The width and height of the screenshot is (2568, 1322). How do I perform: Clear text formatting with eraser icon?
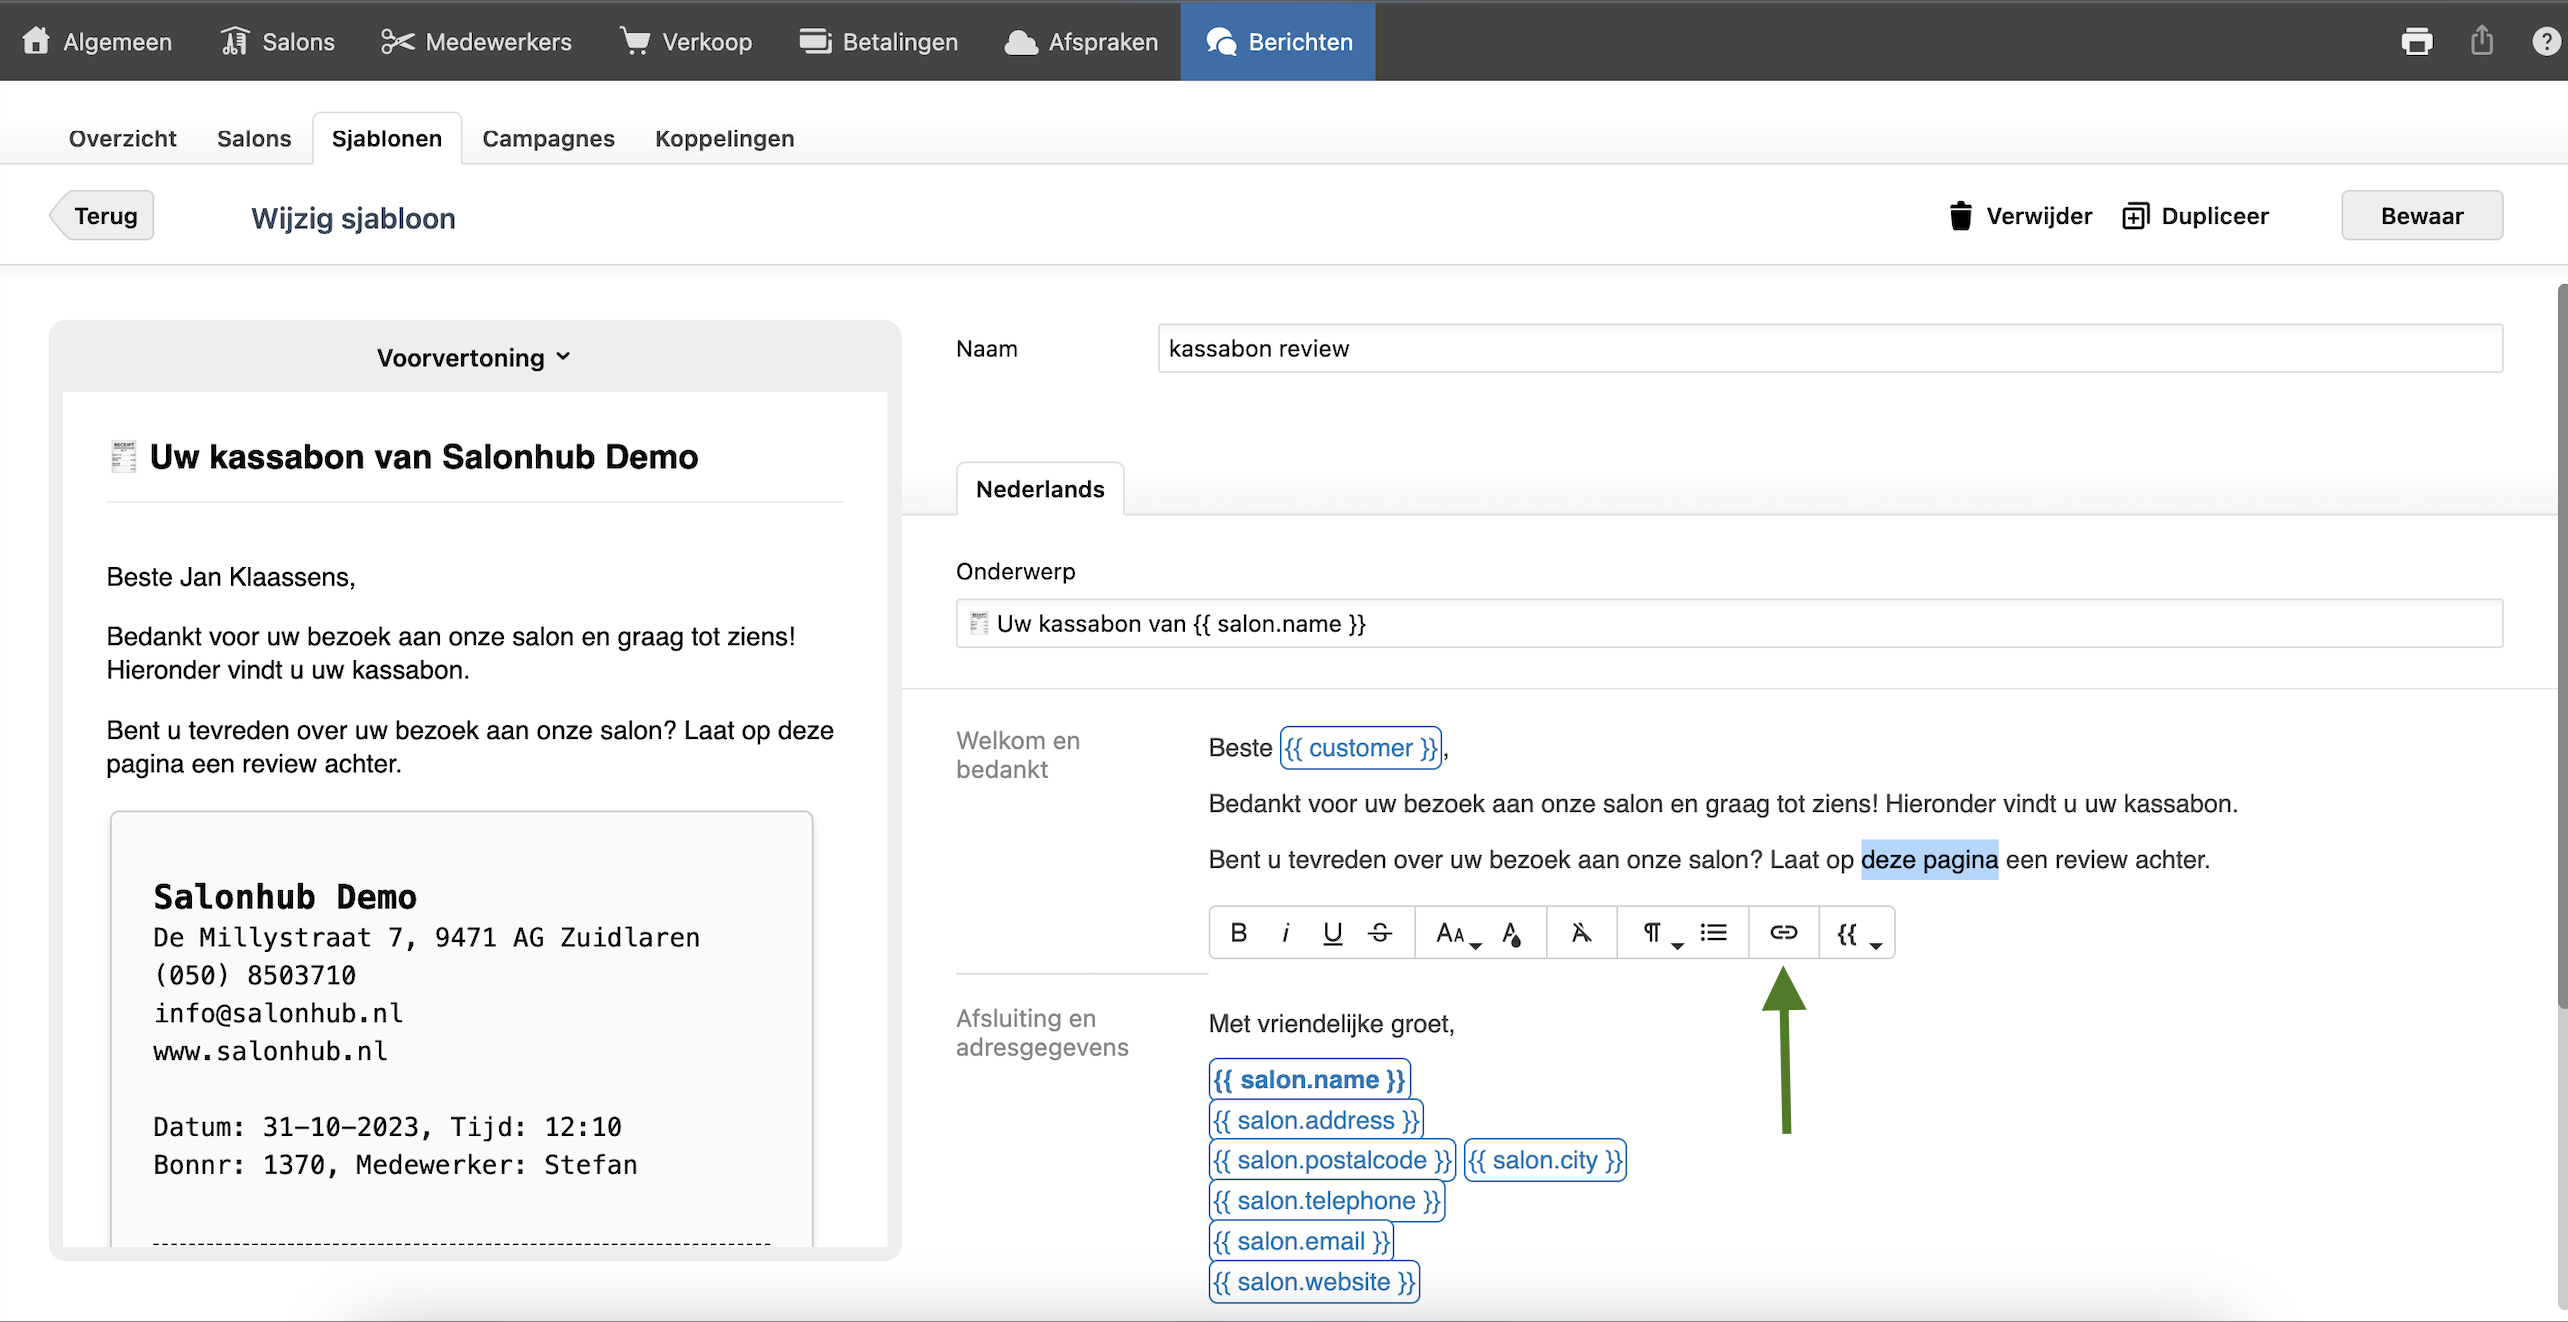click(1580, 933)
